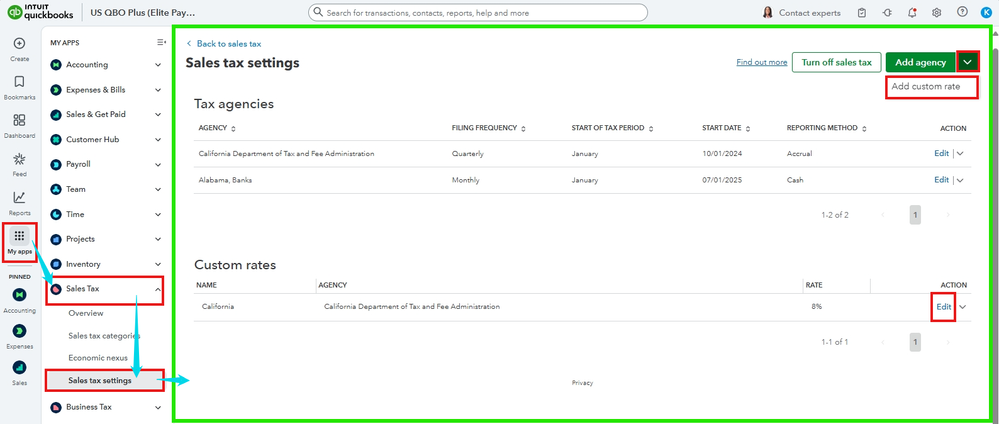Expand the Payroll chevron
This screenshot has height=424, width=999.
(x=158, y=164)
